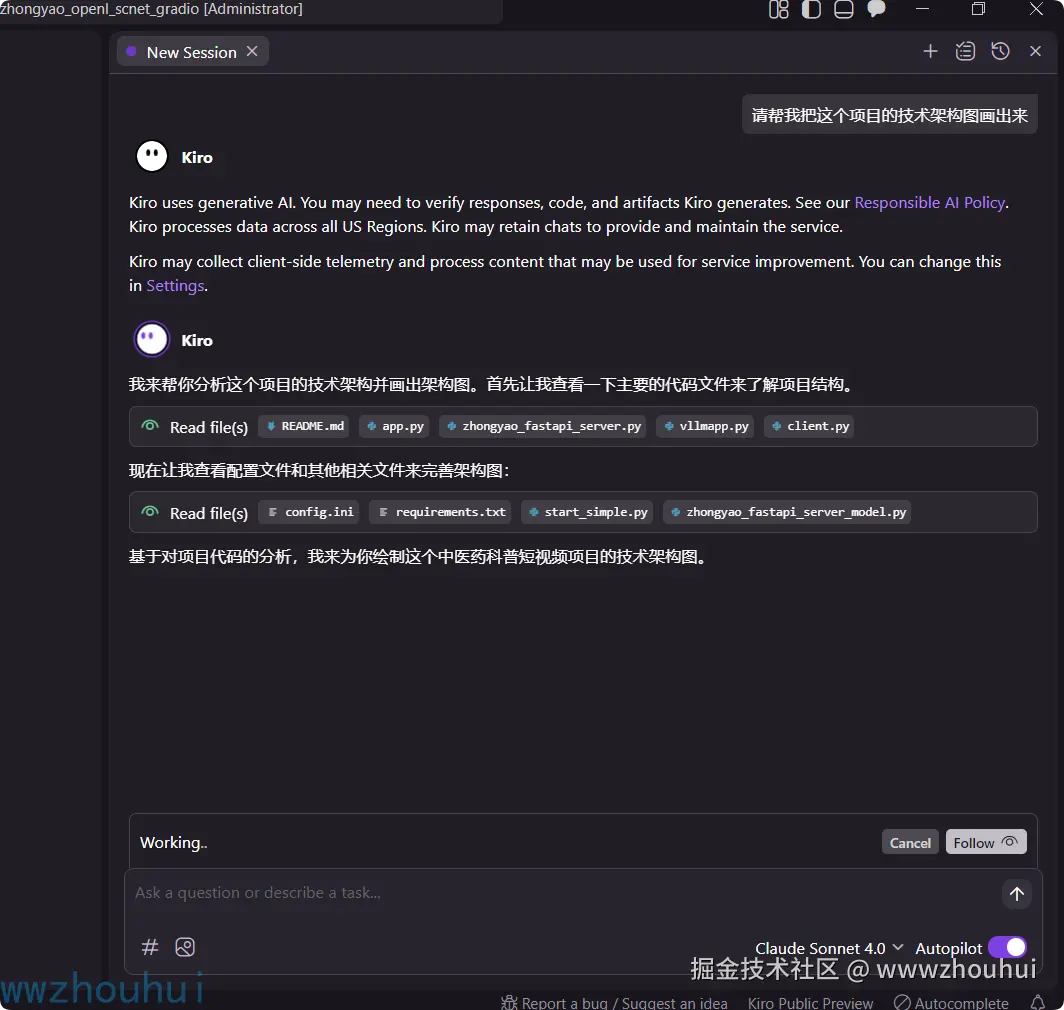The image size is (1064, 1010).
Task: Turn off the Autopilot switch
Action: pos(1007,947)
